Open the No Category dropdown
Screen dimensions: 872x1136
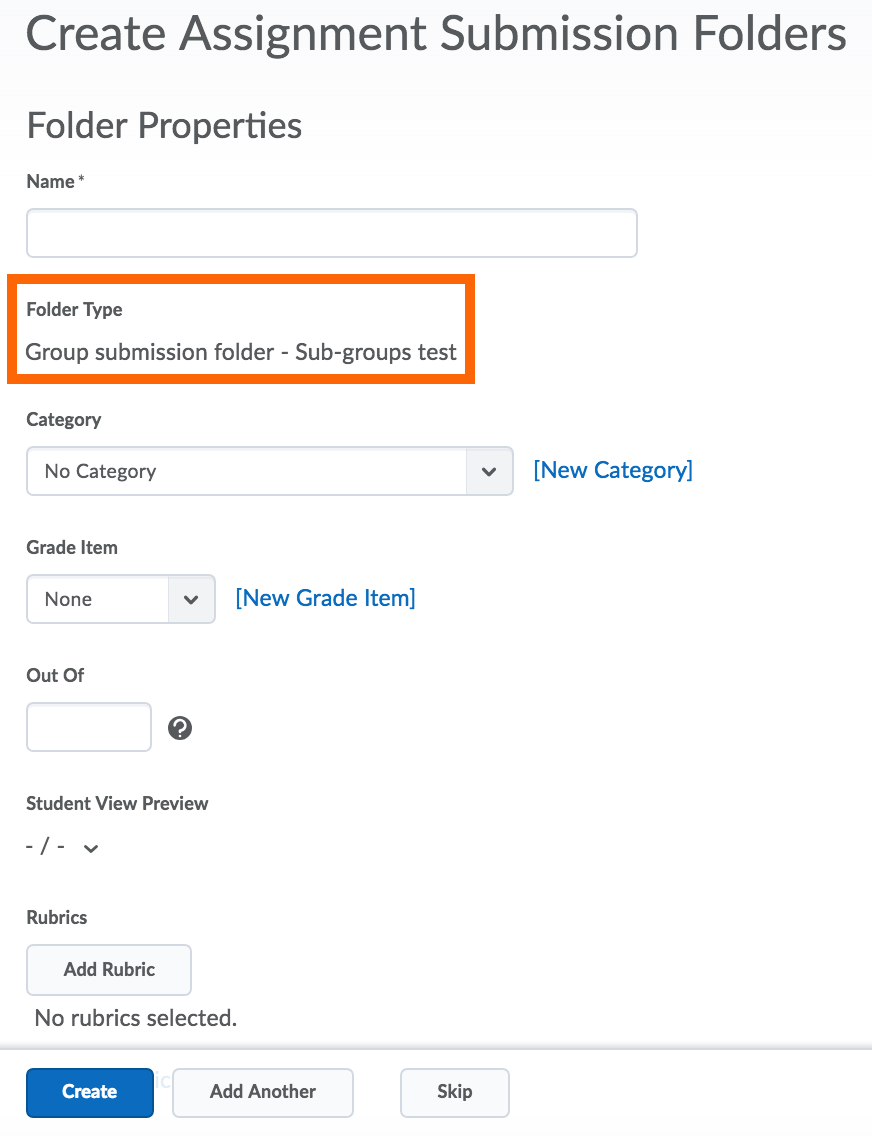pos(269,471)
